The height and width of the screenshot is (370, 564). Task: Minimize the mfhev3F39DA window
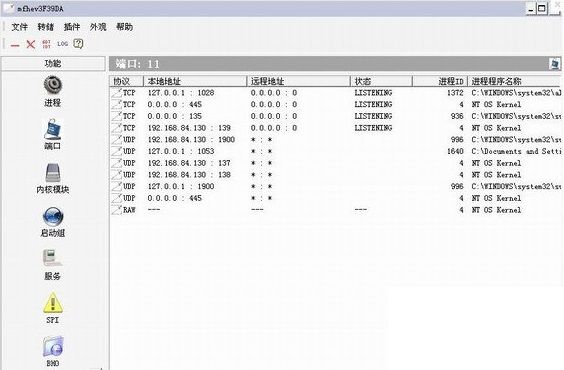click(x=531, y=9)
